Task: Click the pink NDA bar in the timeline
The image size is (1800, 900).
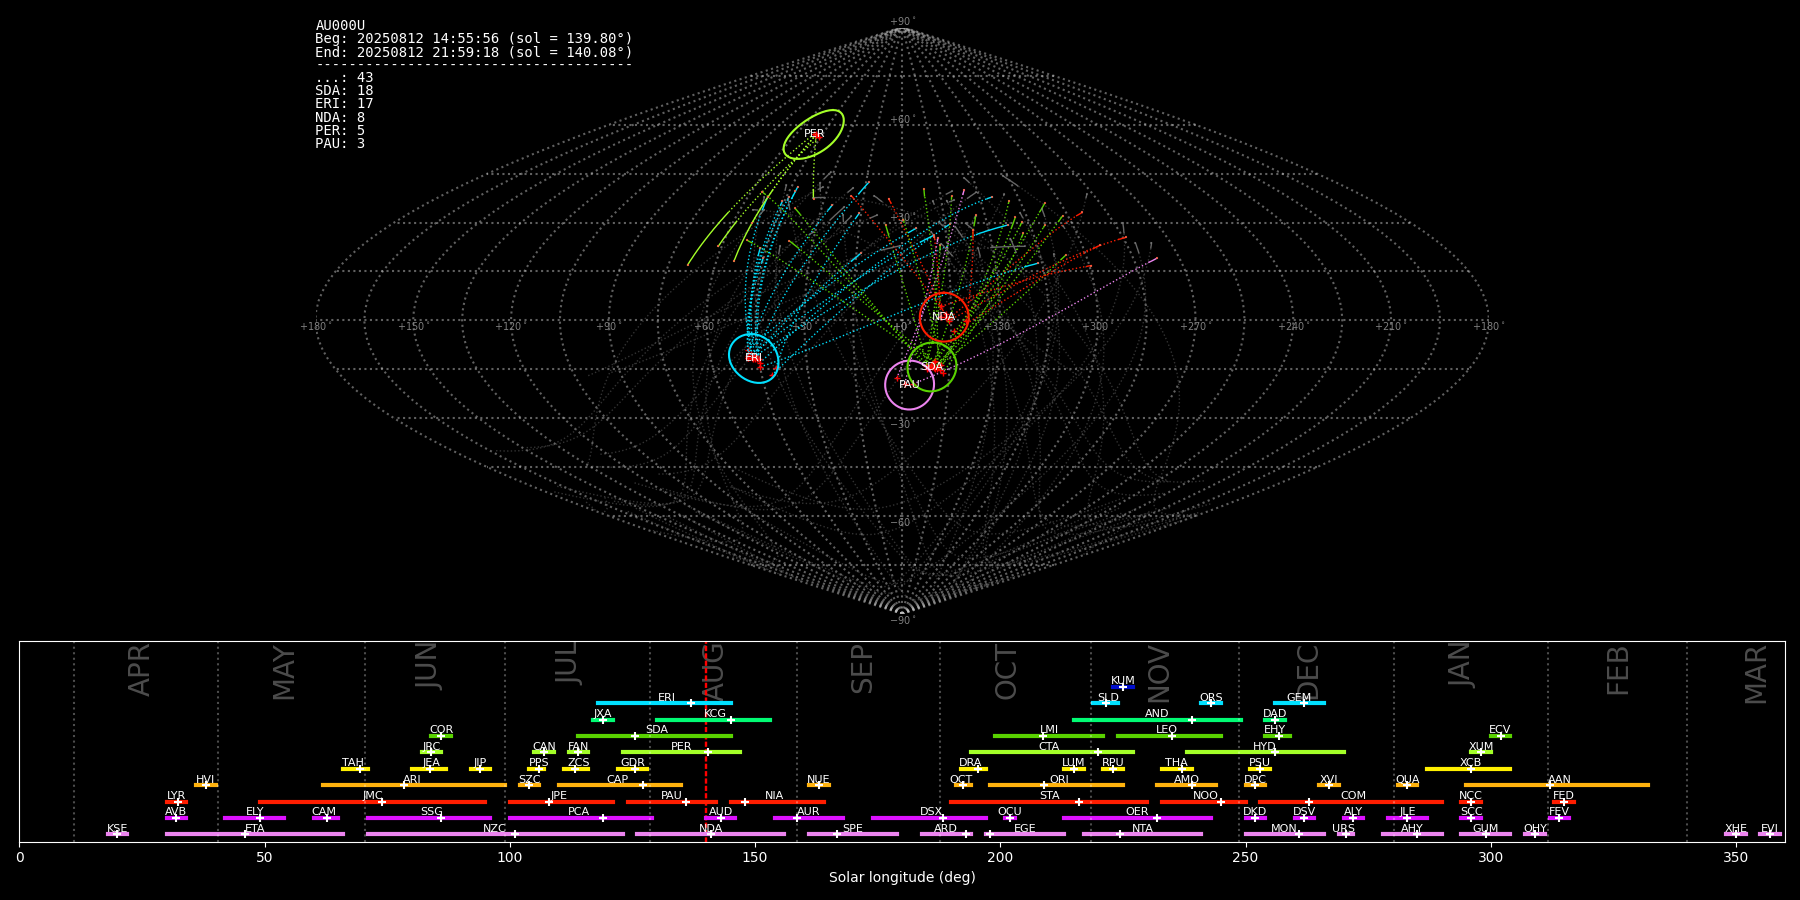Action: 710,834
